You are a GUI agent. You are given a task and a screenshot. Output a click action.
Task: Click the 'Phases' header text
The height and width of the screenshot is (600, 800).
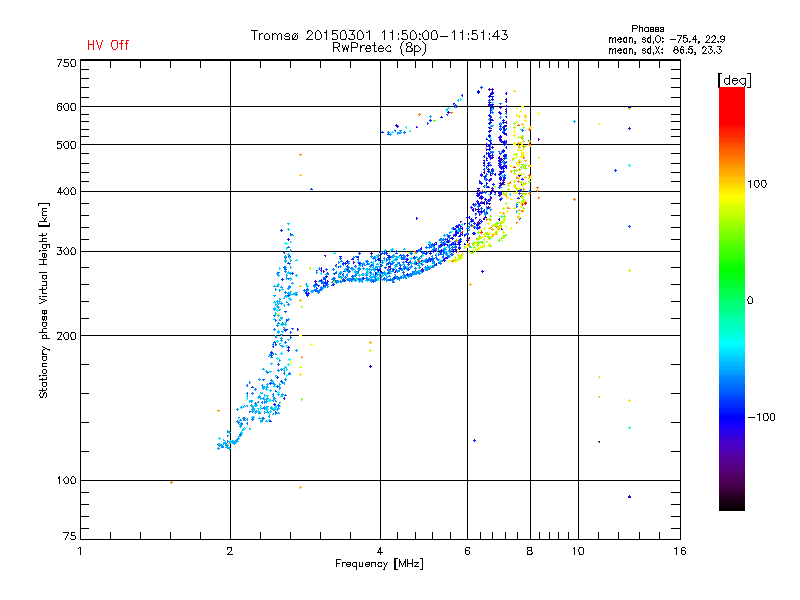click(x=647, y=29)
